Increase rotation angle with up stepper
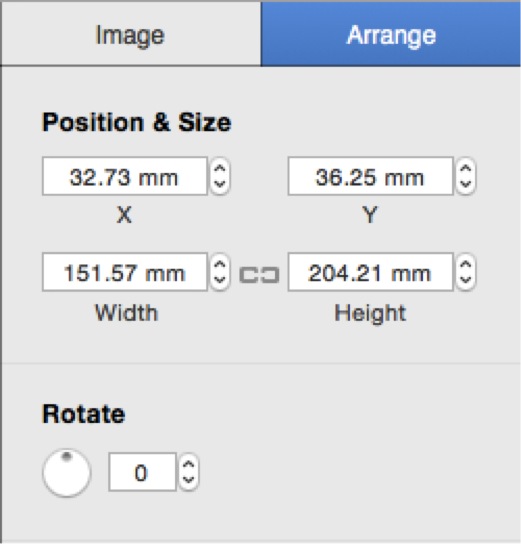The height and width of the screenshot is (544, 521). [x=188, y=464]
